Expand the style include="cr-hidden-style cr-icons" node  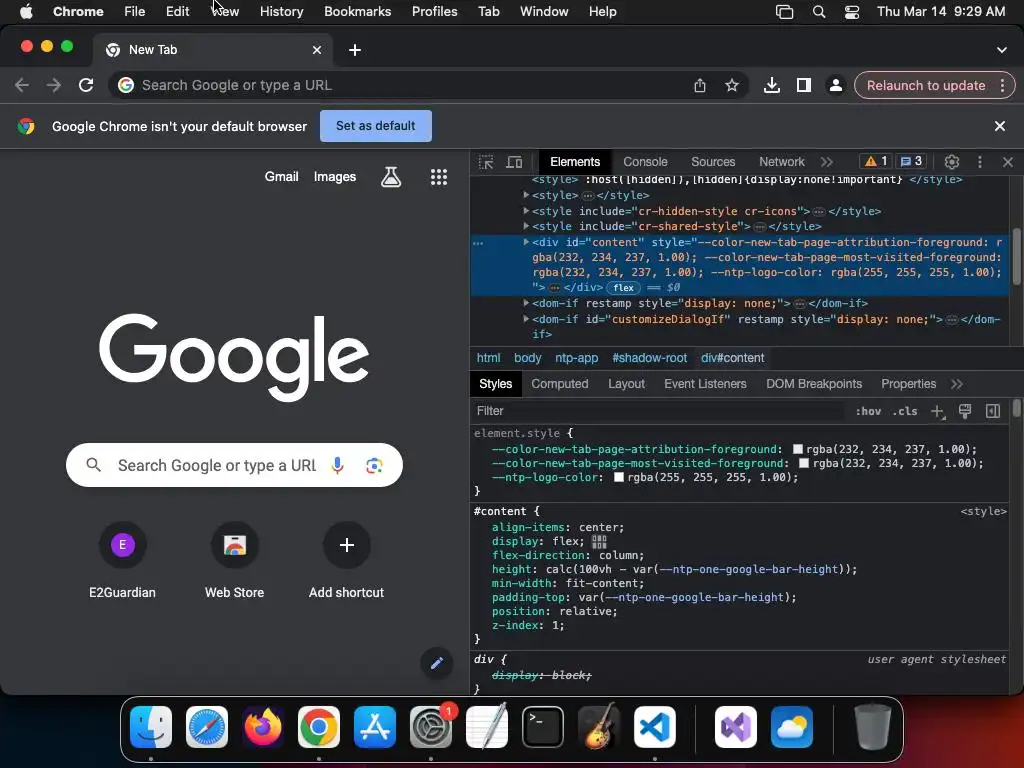pyautogui.click(x=526, y=210)
